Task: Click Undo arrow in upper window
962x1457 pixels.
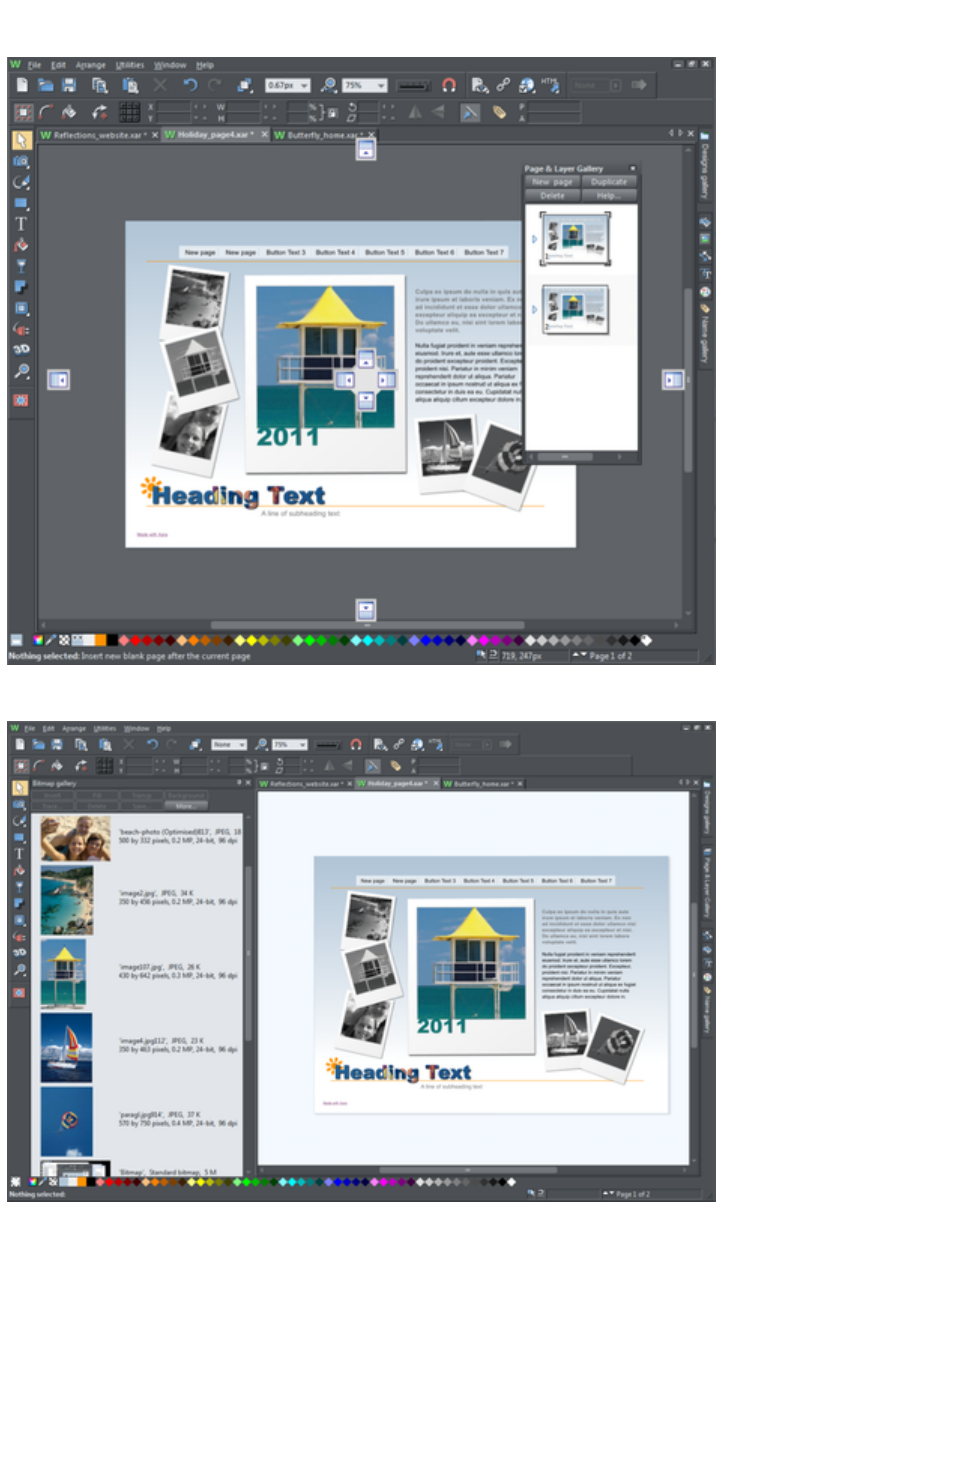Action: (190, 85)
